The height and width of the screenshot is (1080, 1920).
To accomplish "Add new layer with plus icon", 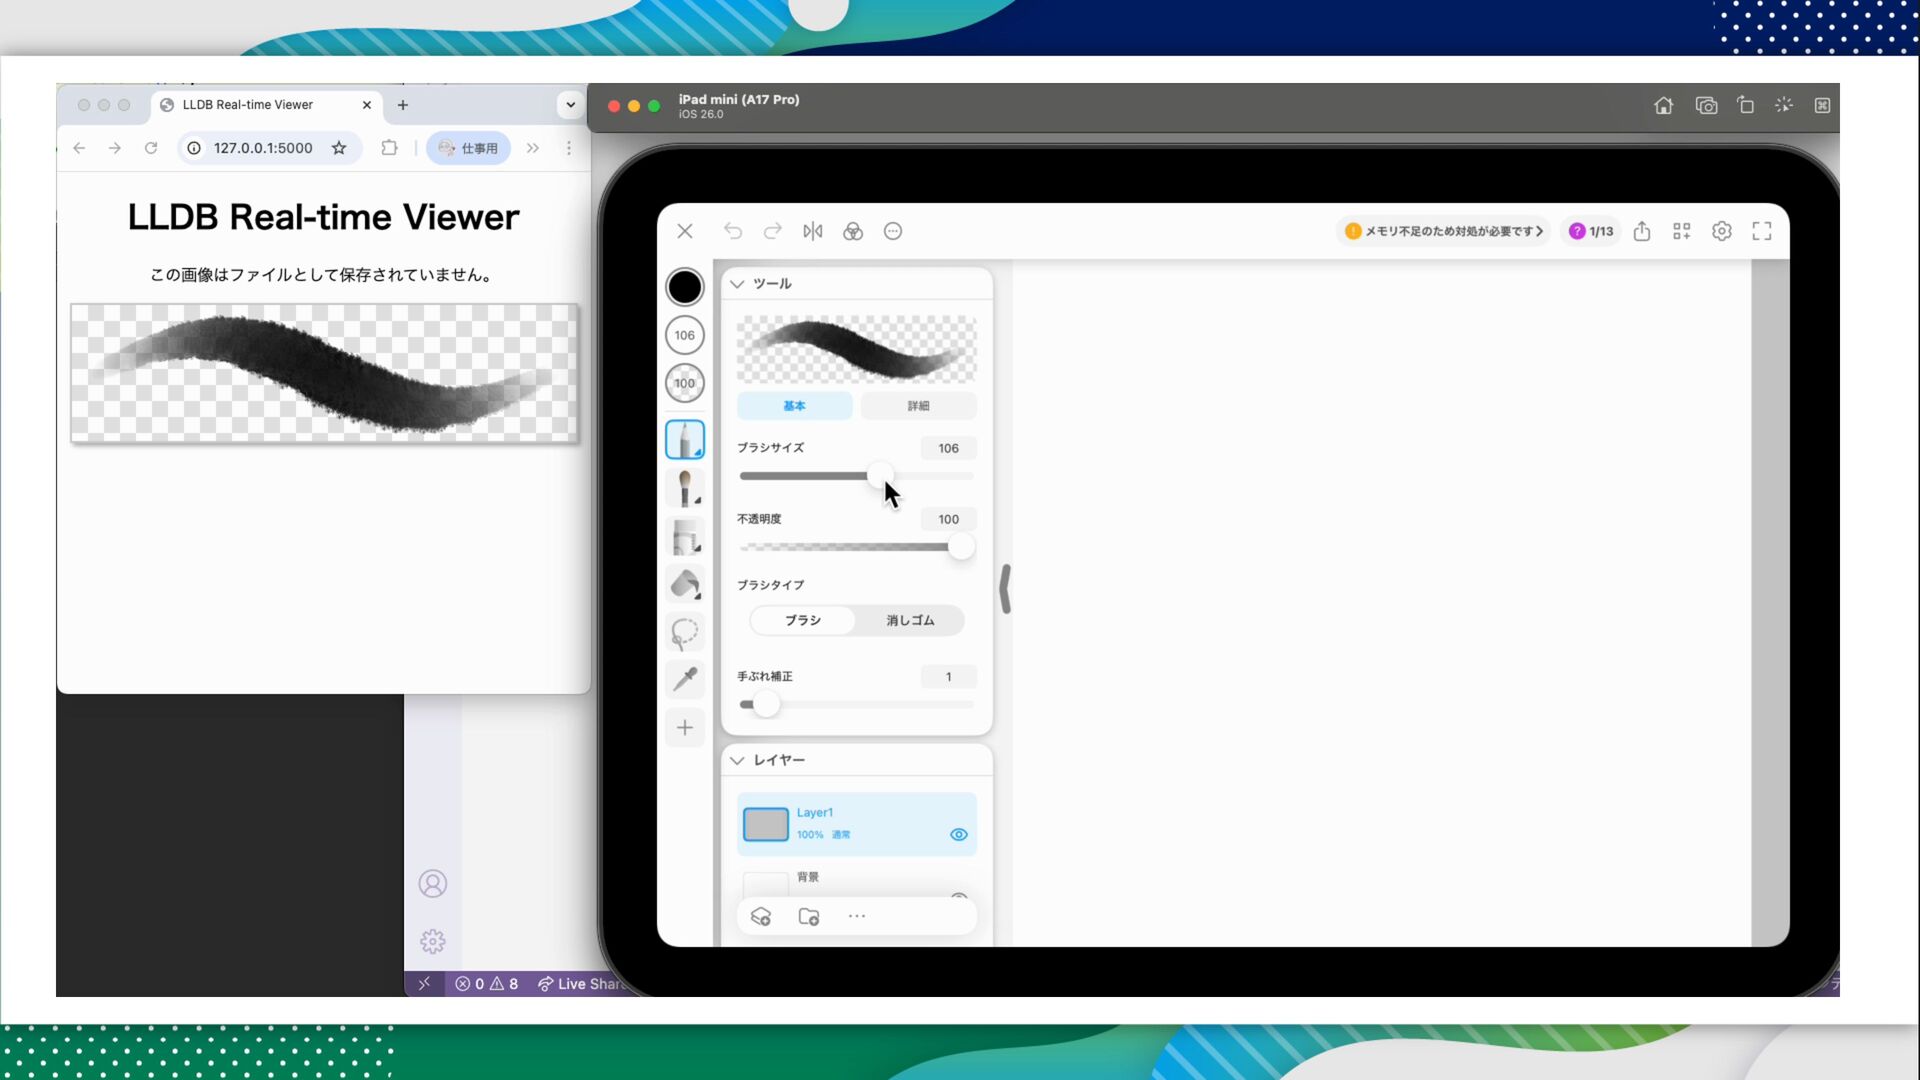I will click(x=761, y=916).
